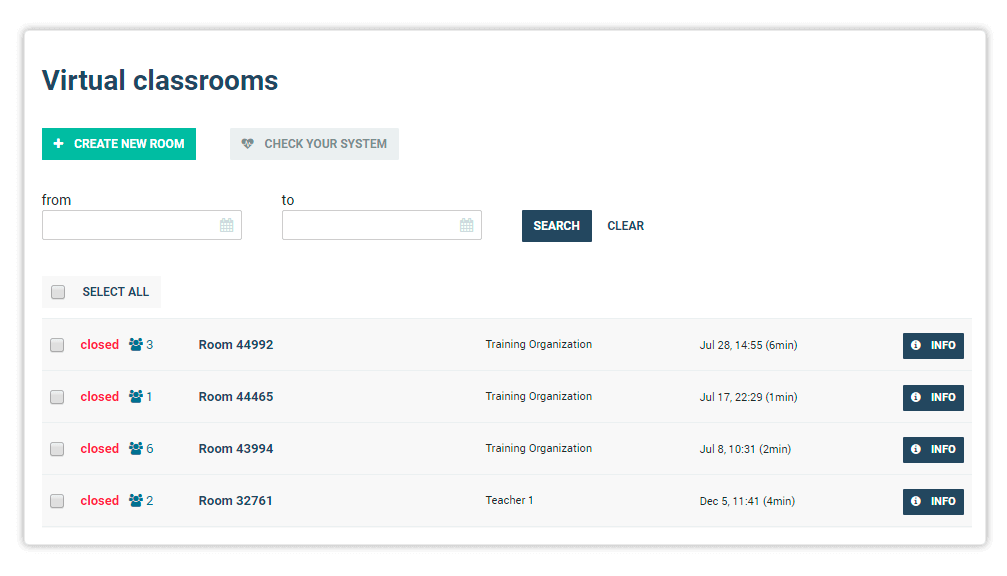Click the Create New Room button

119,144
